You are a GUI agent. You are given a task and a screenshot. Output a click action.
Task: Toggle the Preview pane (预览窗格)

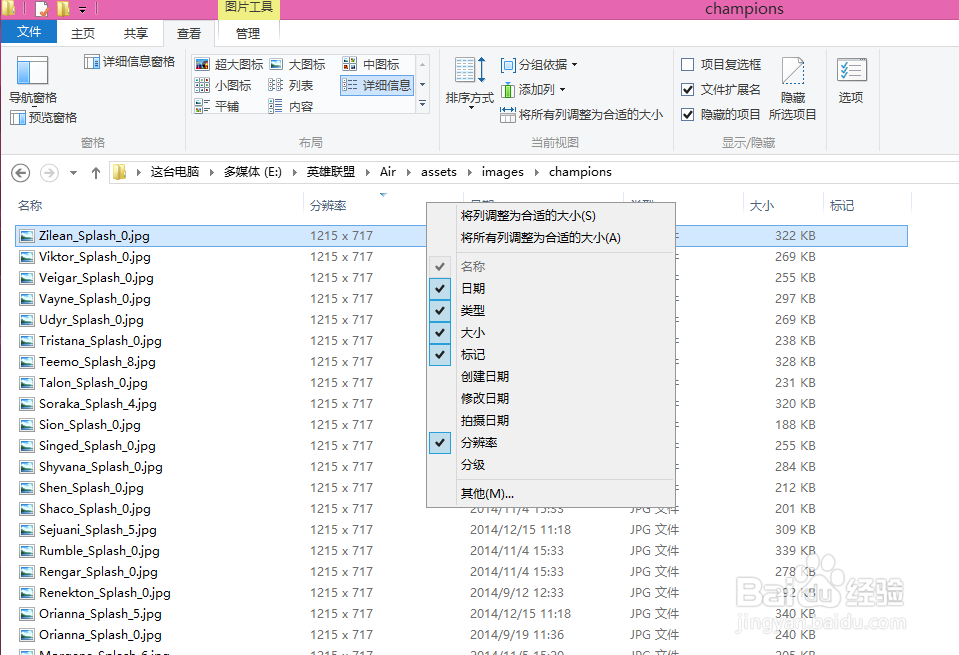pos(43,117)
